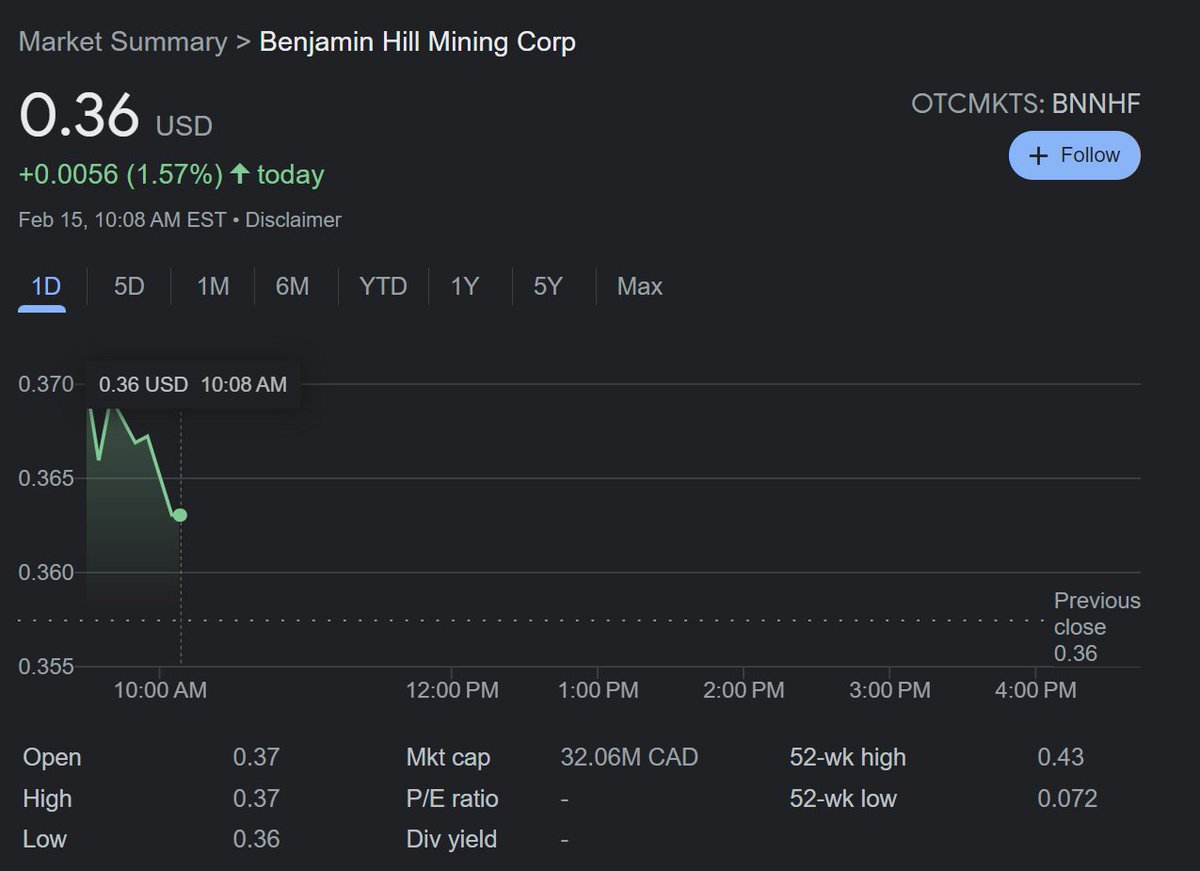The image size is (1200, 871).
Task: Click the green price marker dot on chart
Action: 180,515
